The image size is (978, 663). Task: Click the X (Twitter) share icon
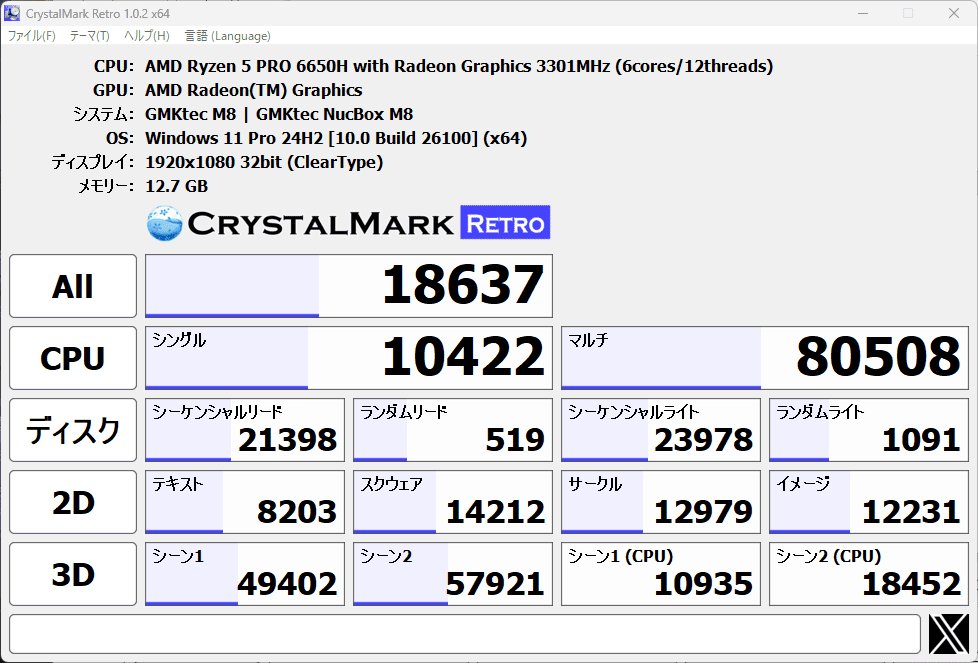pyautogui.click(x=948, y=634)
